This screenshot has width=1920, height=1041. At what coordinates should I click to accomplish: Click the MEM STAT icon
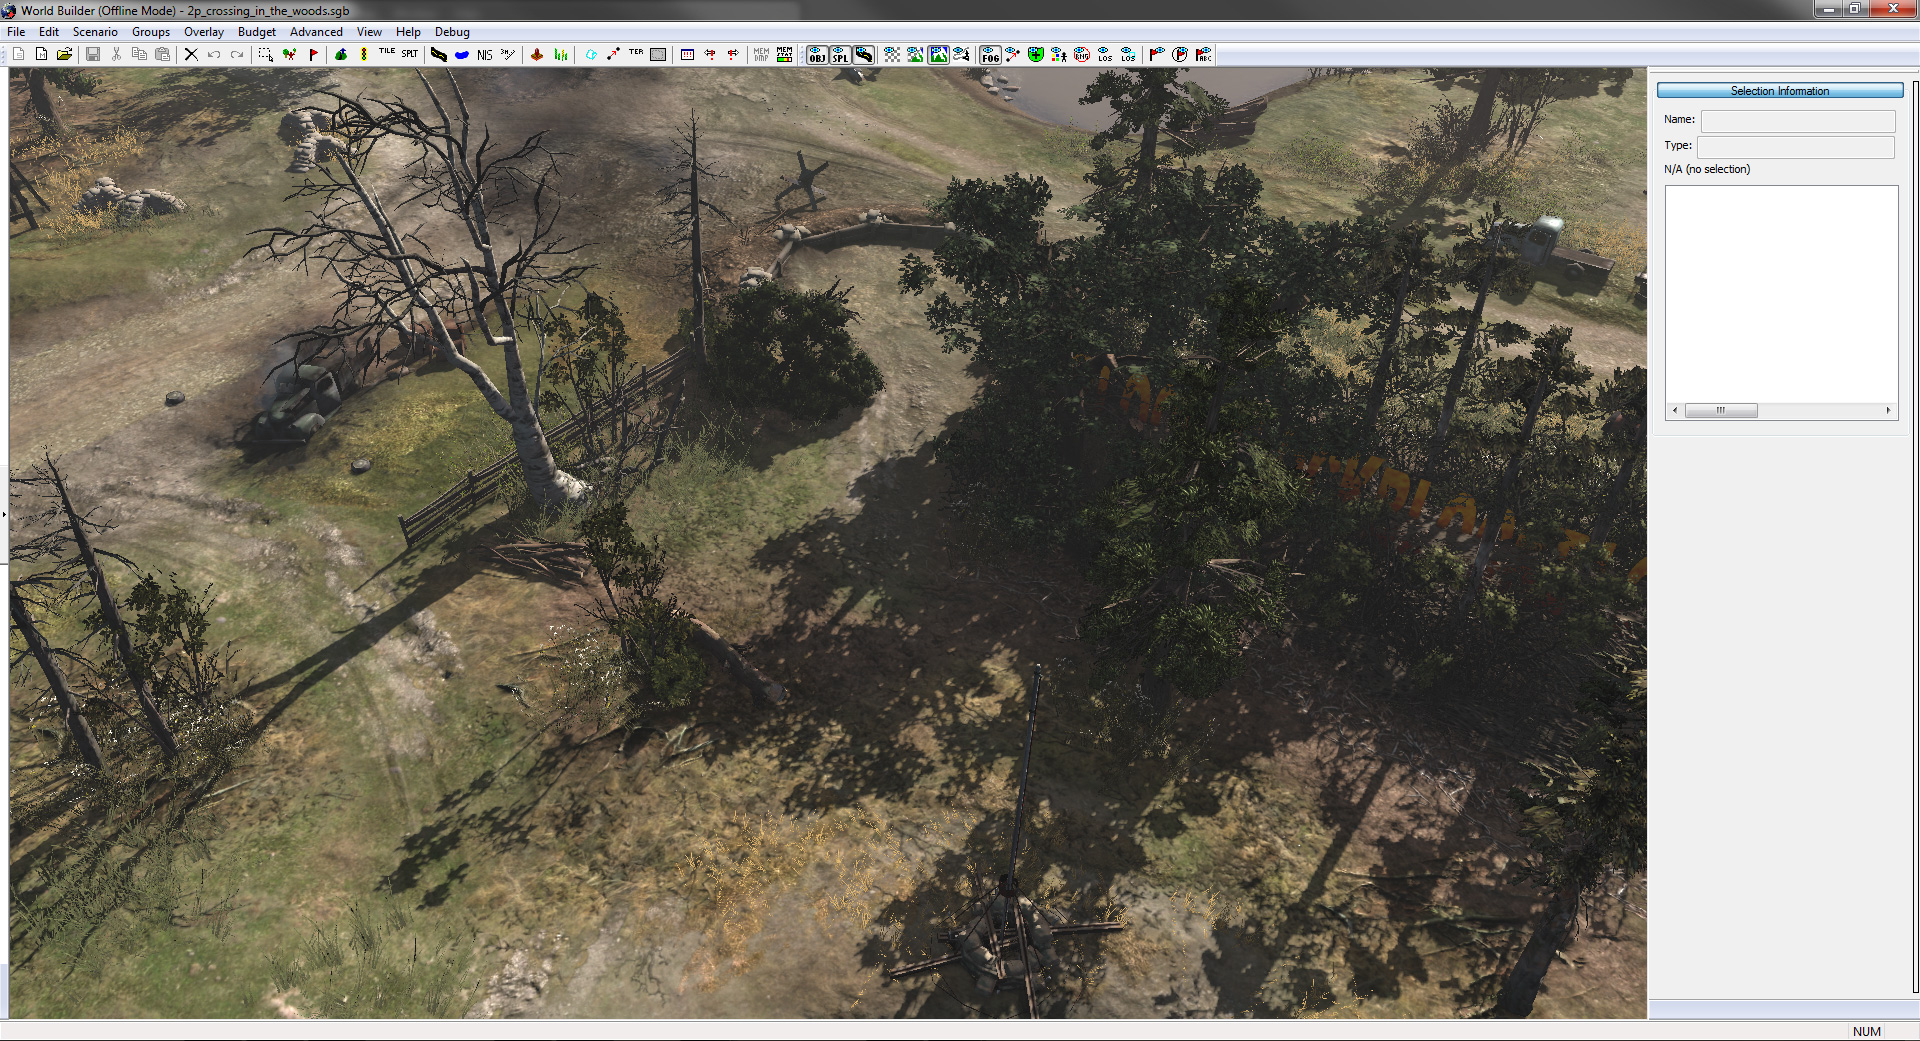click(785, 55)
